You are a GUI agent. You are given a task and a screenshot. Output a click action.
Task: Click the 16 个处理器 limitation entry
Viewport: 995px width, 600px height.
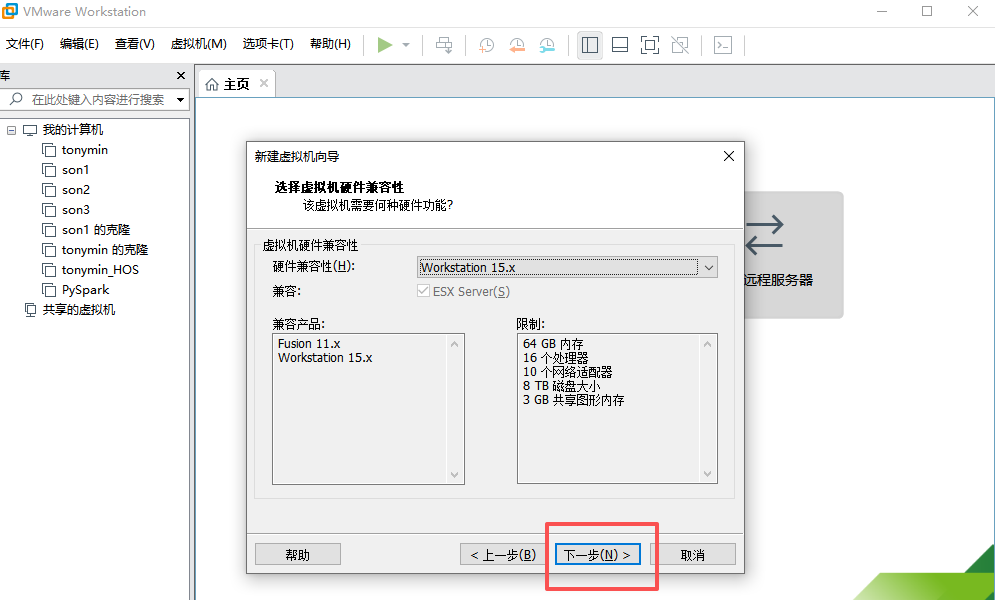click(555, 357)
